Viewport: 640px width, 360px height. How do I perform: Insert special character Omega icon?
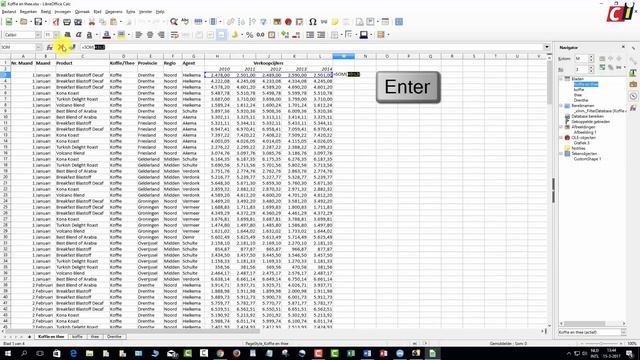pos(313,22)
